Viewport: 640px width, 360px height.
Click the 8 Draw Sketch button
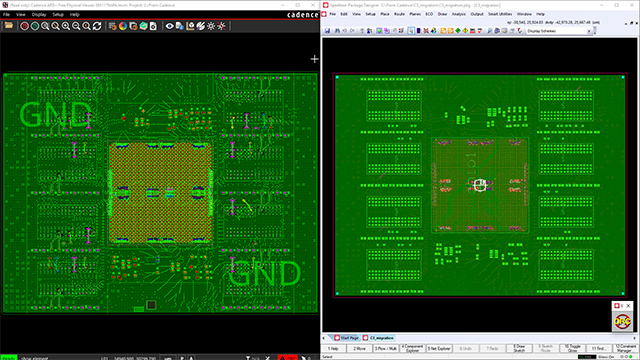(x=519, y=349)
